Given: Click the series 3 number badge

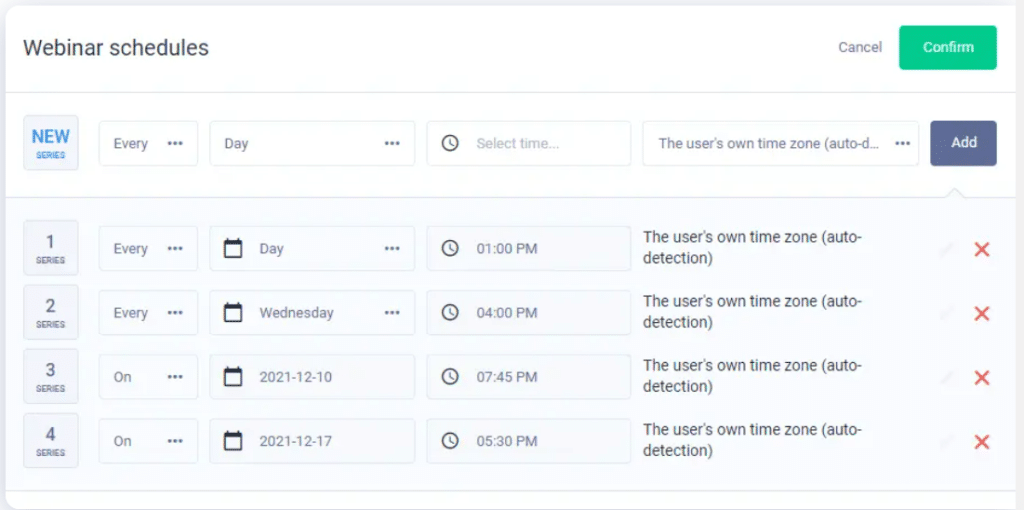Looking at the screenshot, I should 51,376.
